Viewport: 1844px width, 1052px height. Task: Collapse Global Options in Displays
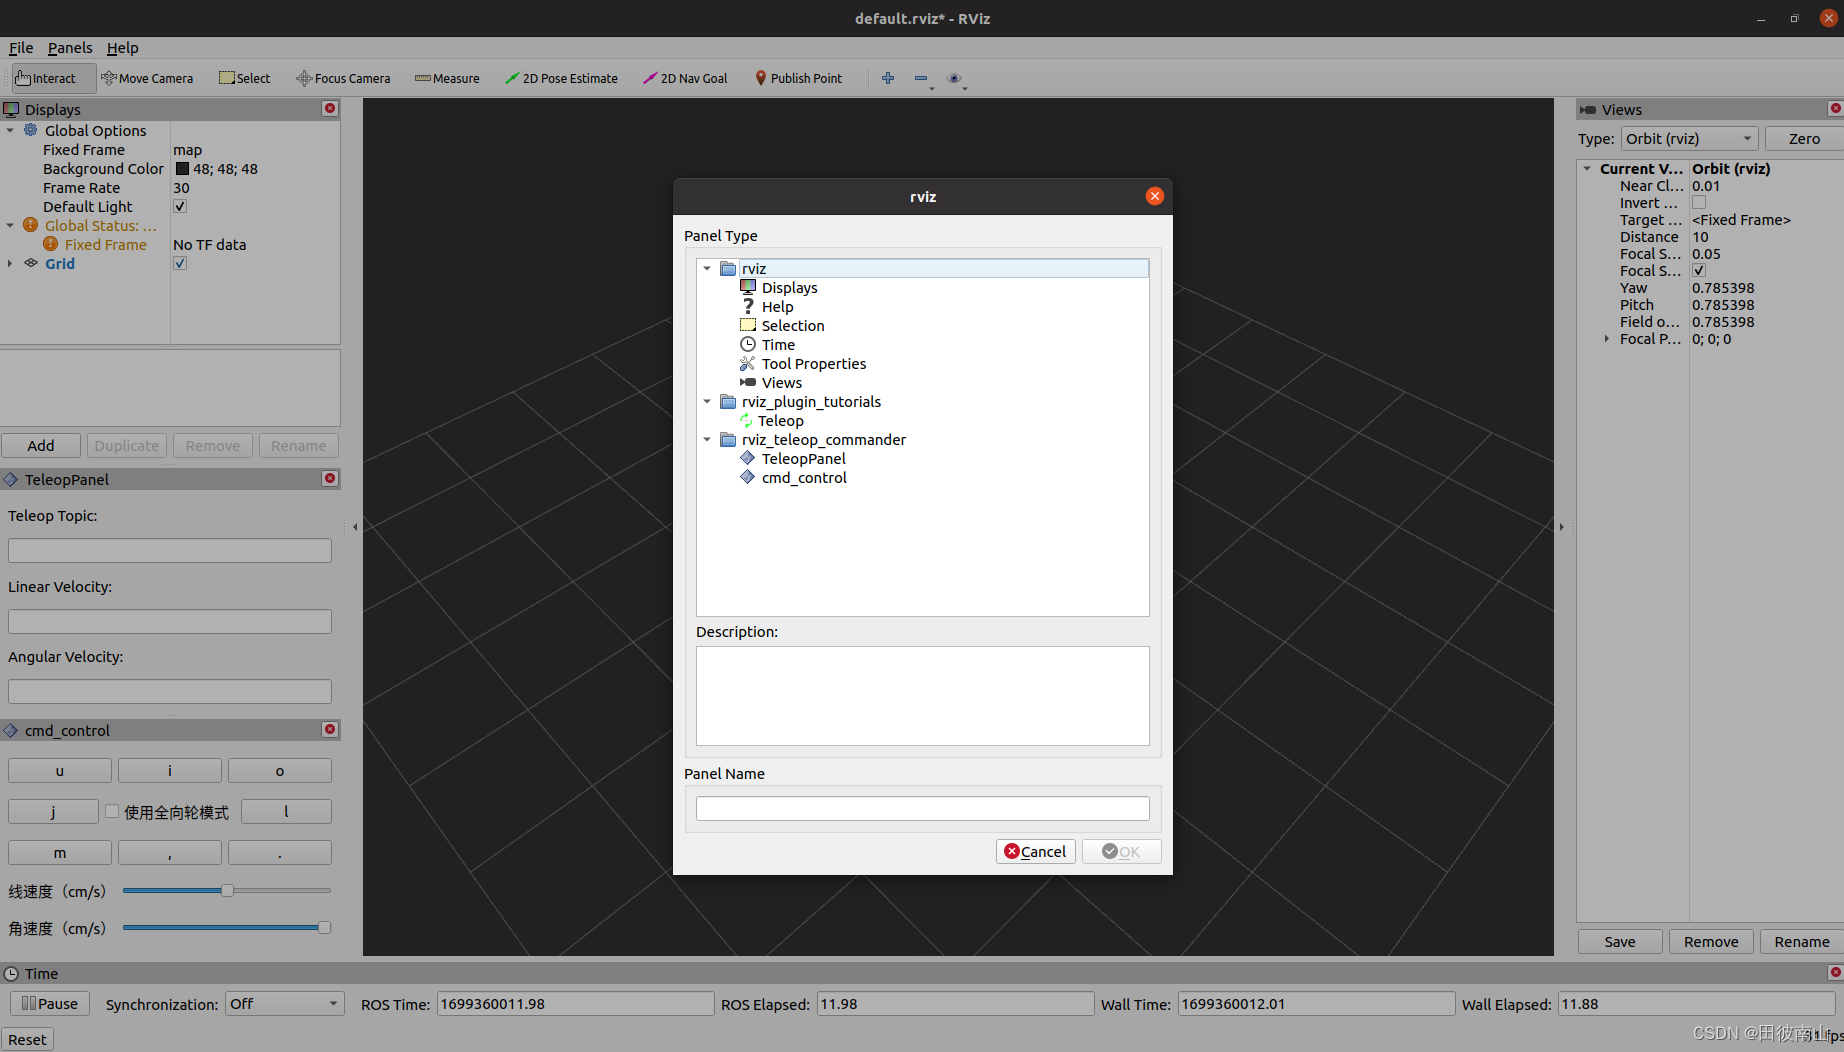[x=10, y=130]
